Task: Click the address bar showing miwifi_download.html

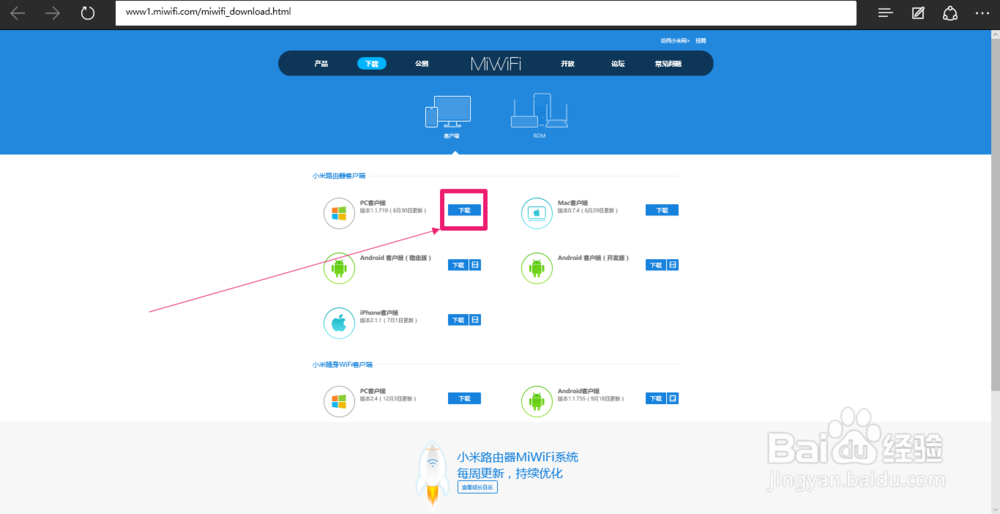Action: tap(485, 13)
